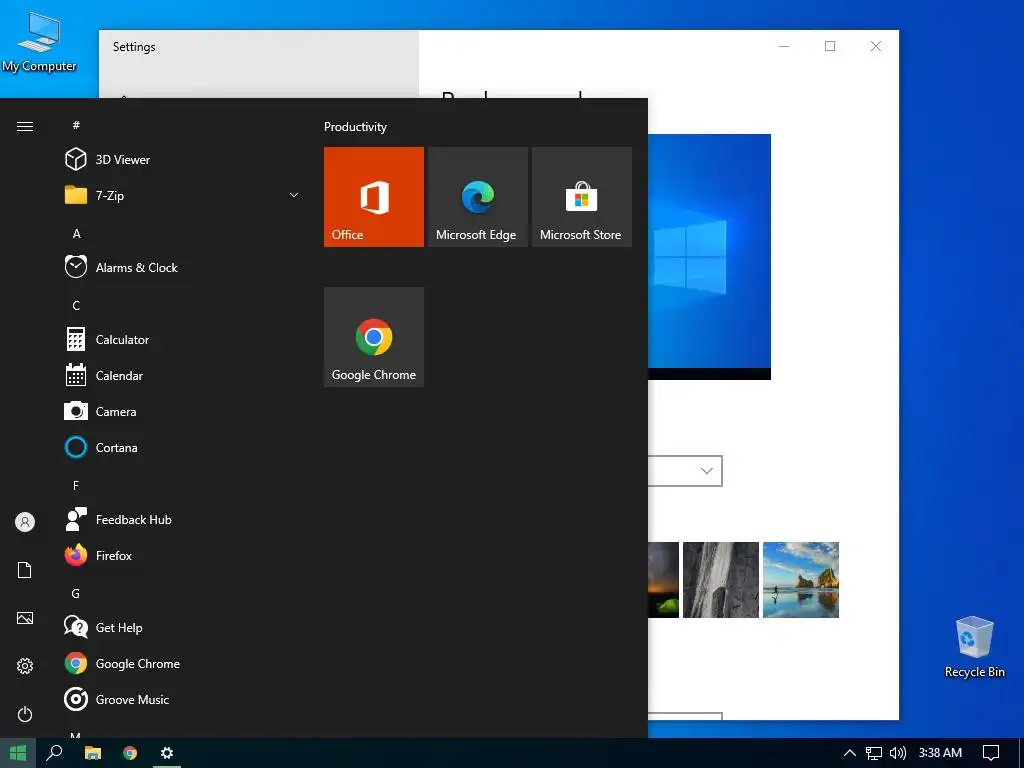Click the letter C group header
This screenshot has height=768, width=1024.
76,306
